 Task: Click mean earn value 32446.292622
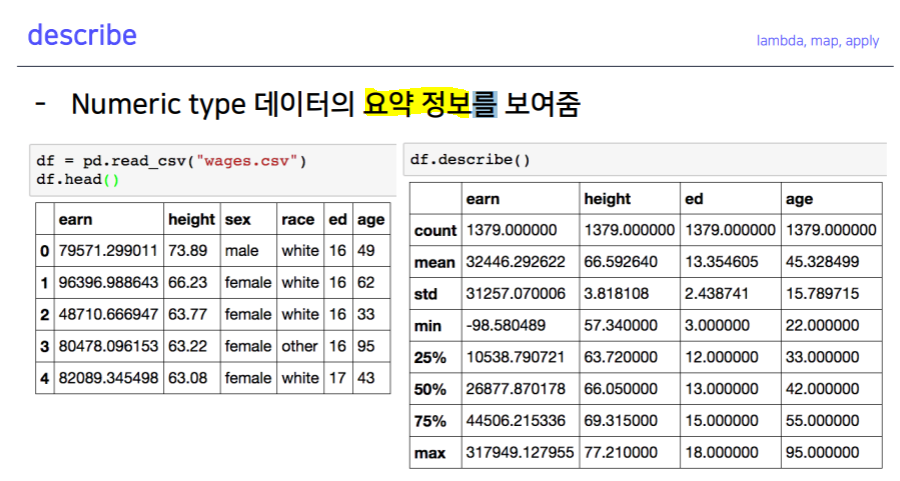515,262
